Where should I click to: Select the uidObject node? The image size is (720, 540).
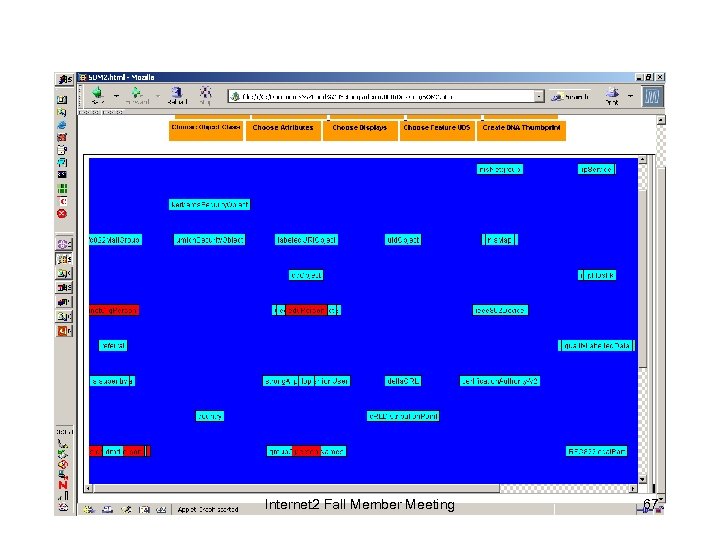(x=403, y=240)
